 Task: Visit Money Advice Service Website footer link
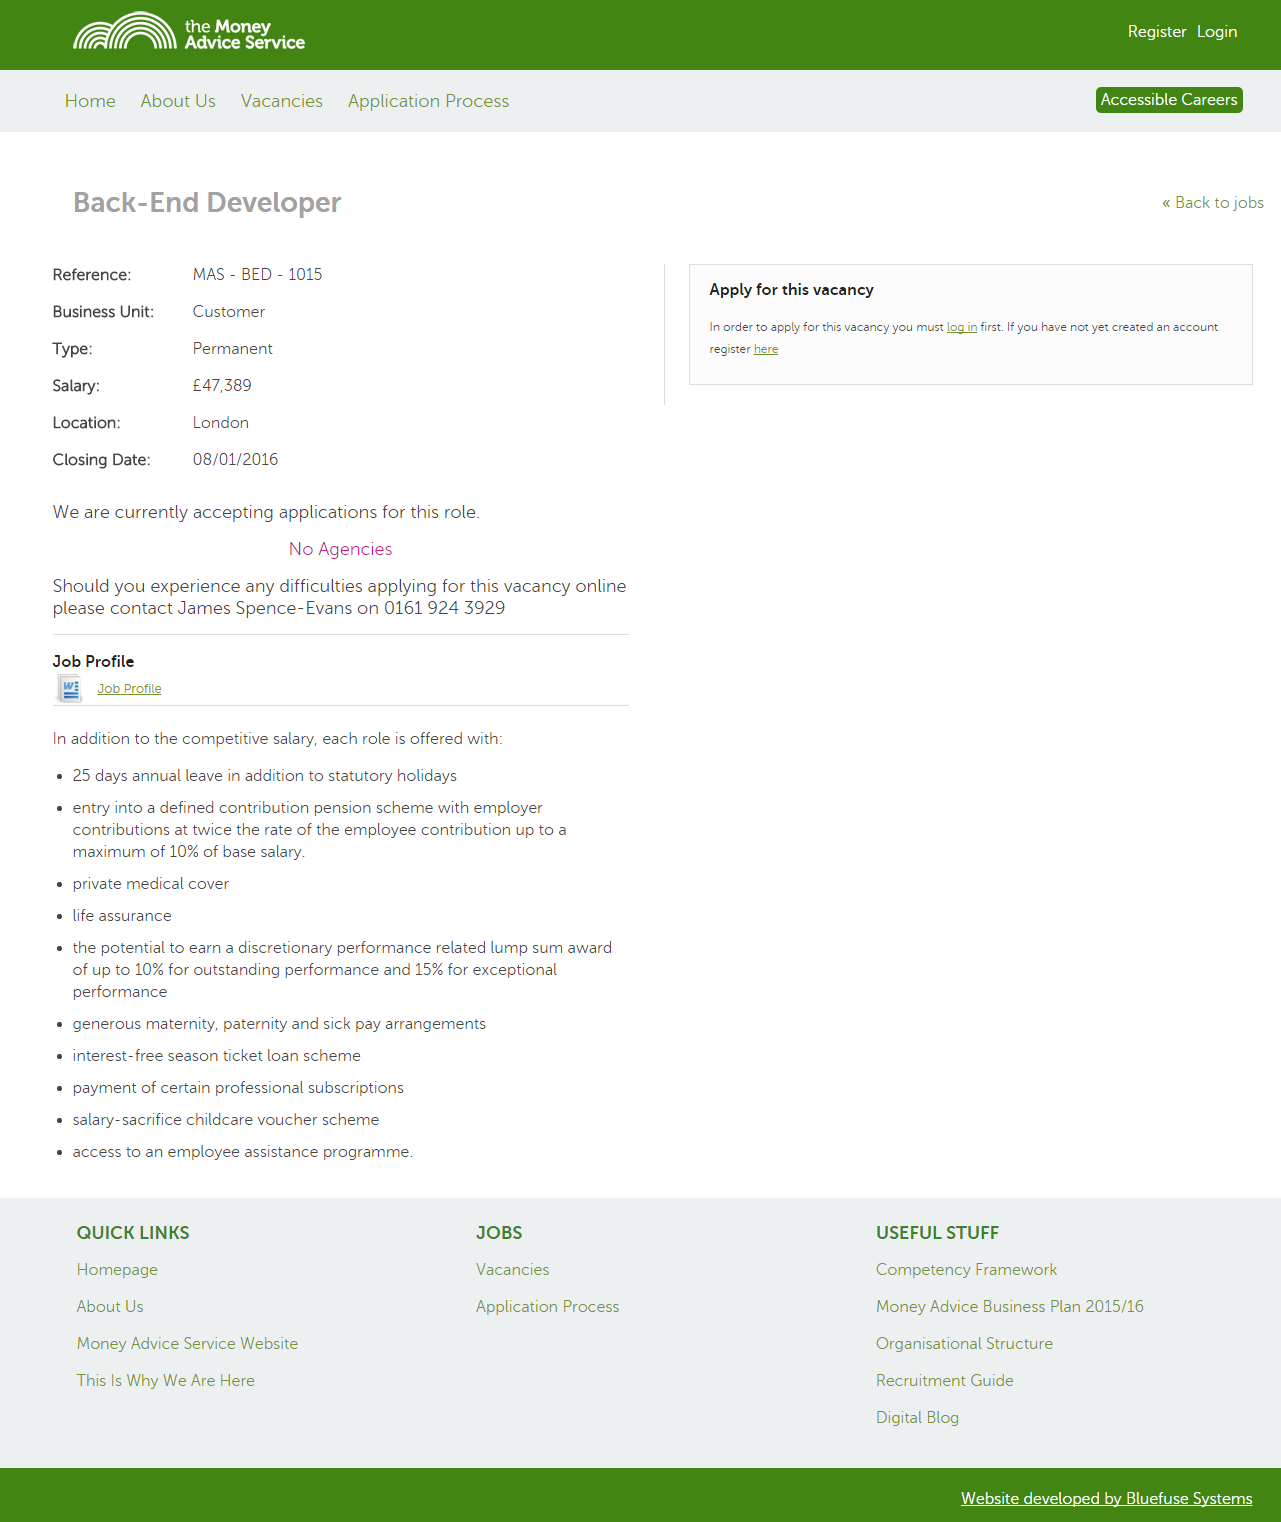point(187,1343)
